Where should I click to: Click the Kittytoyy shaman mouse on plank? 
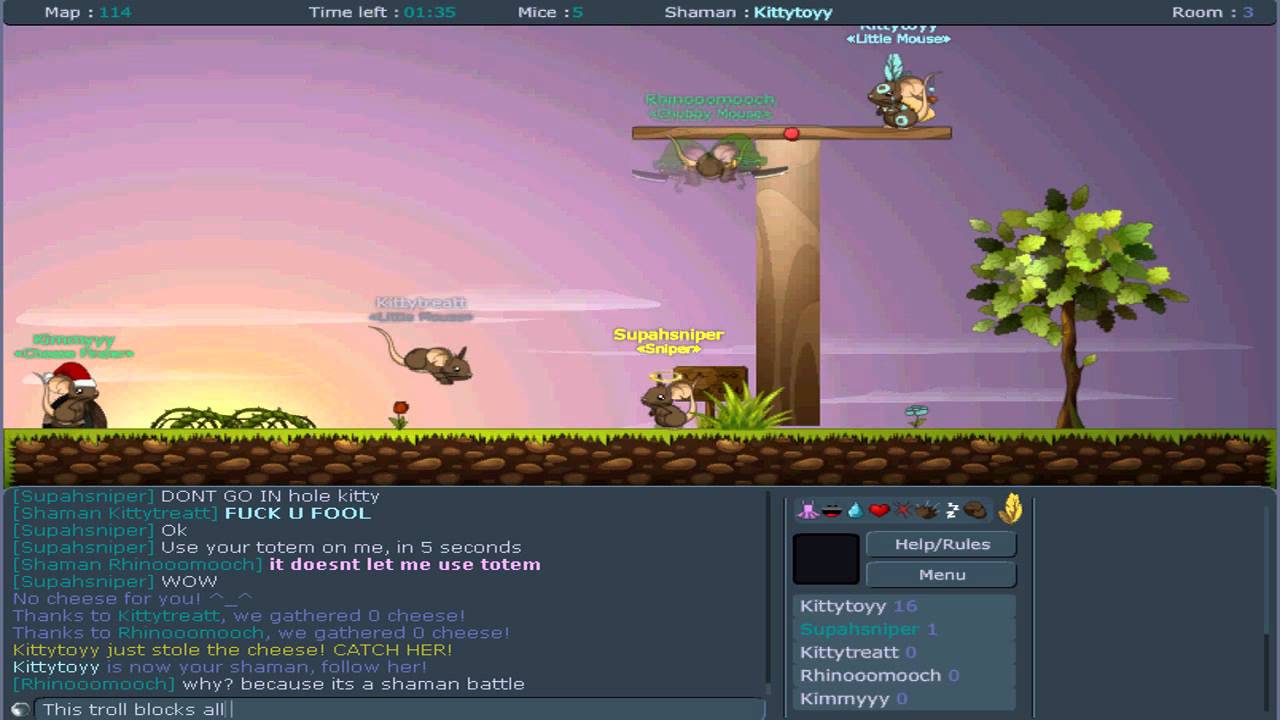[902, 92]
